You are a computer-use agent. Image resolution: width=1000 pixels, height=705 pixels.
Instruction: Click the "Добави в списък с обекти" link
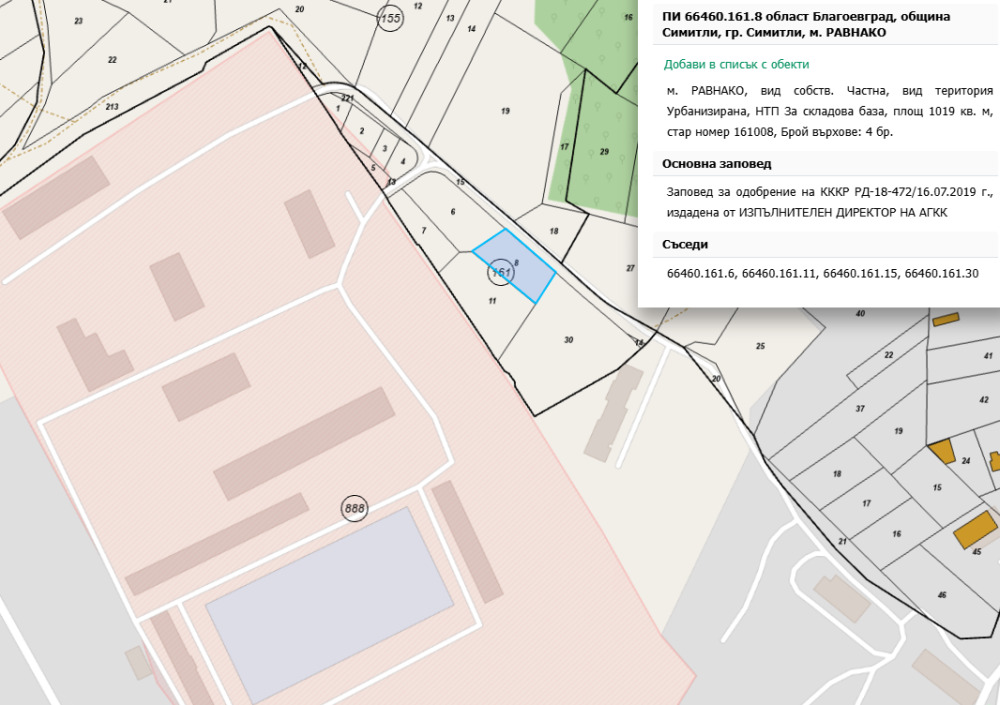tap(736, 64)
